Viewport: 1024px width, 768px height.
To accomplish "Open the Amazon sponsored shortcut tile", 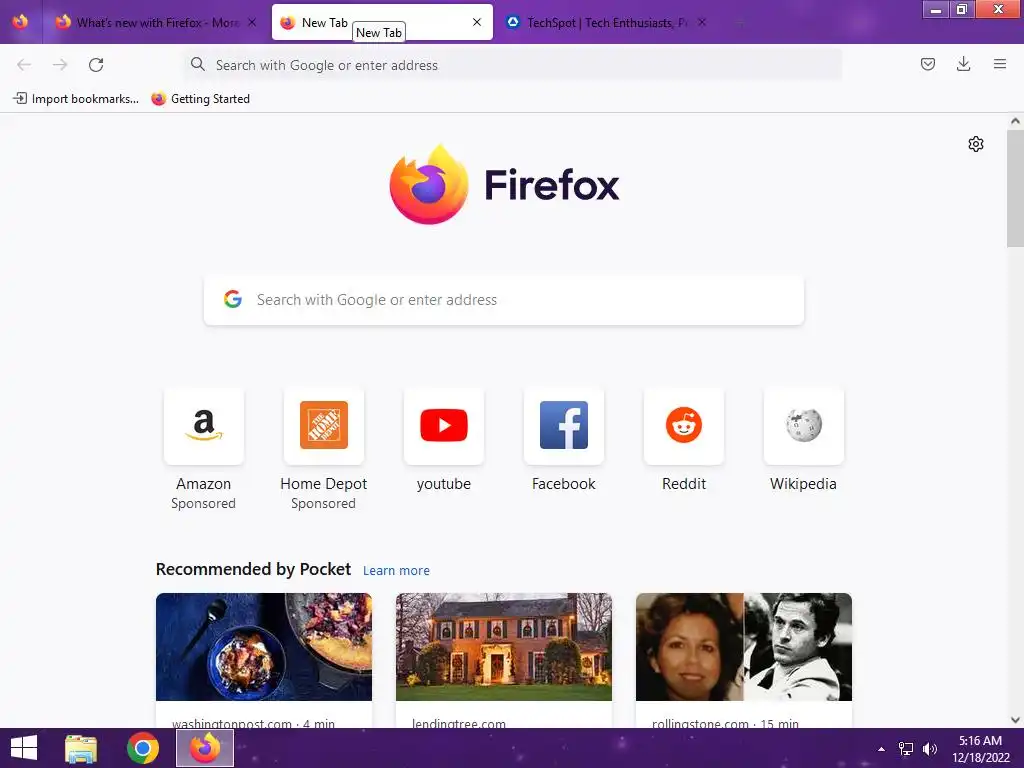I will (204, 426).
